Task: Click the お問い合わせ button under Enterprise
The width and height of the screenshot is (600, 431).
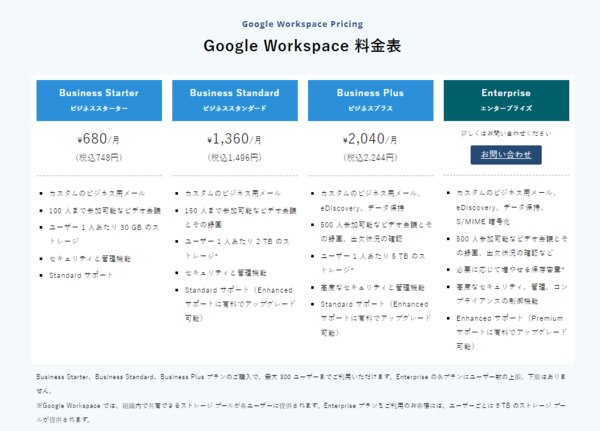Action: coord(506,155)
